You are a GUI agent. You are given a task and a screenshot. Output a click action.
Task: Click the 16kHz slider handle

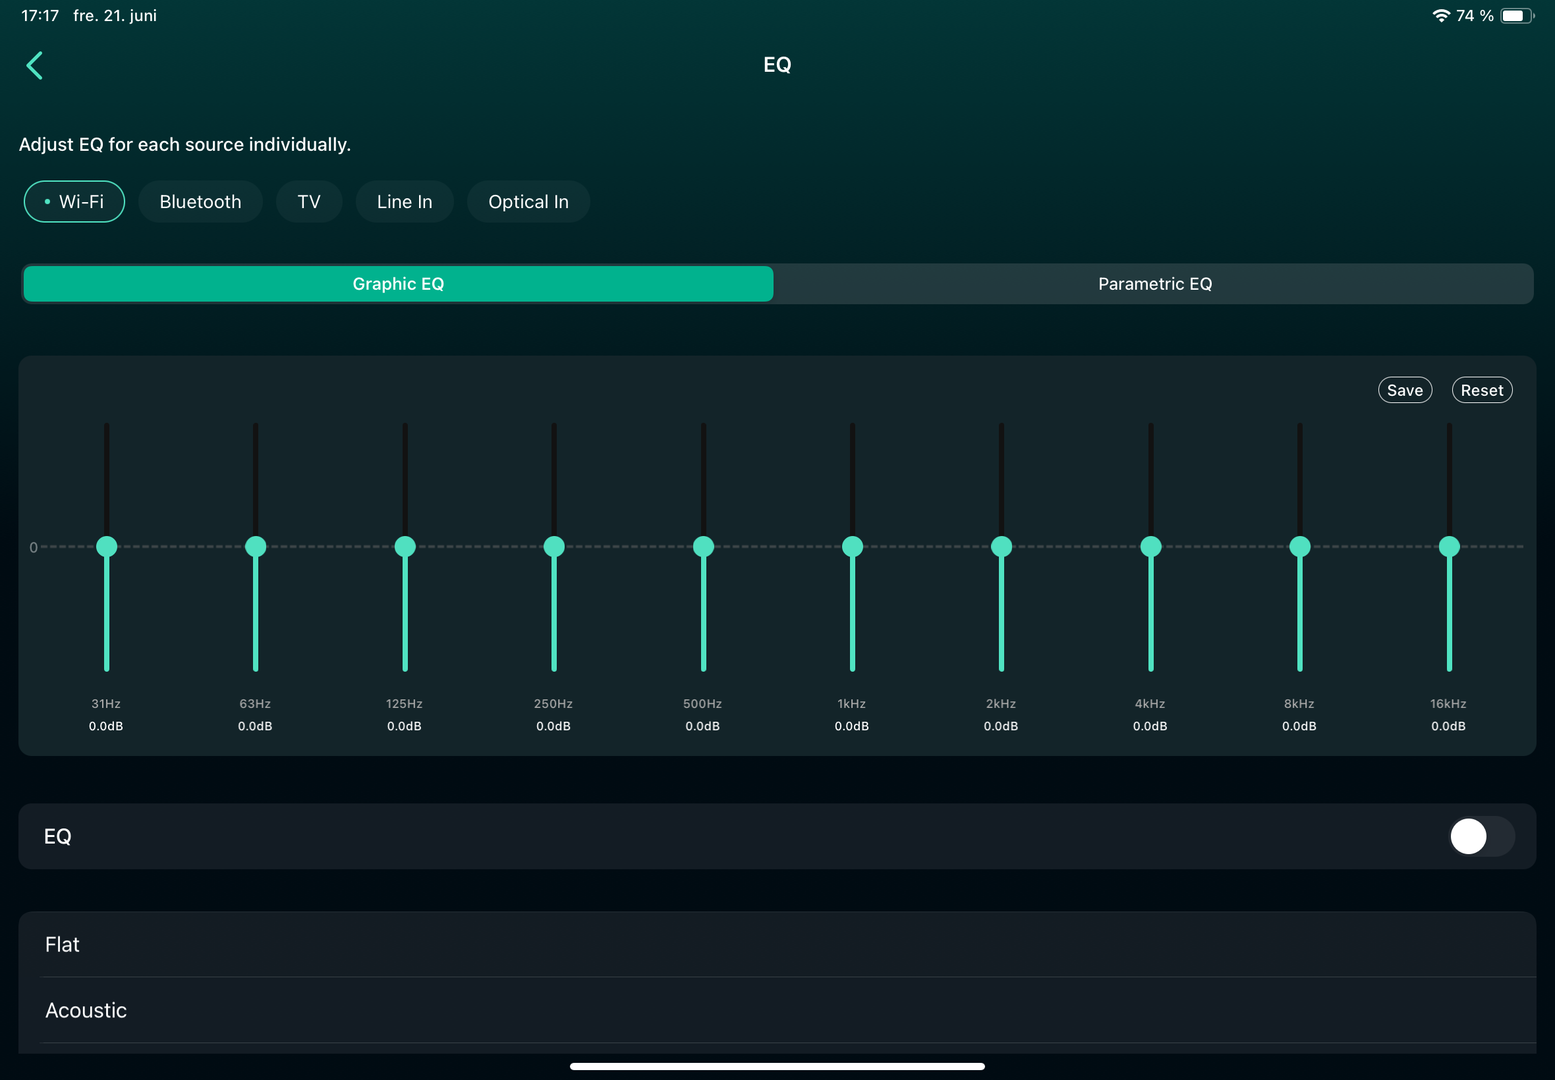[x=1449, y=546]
